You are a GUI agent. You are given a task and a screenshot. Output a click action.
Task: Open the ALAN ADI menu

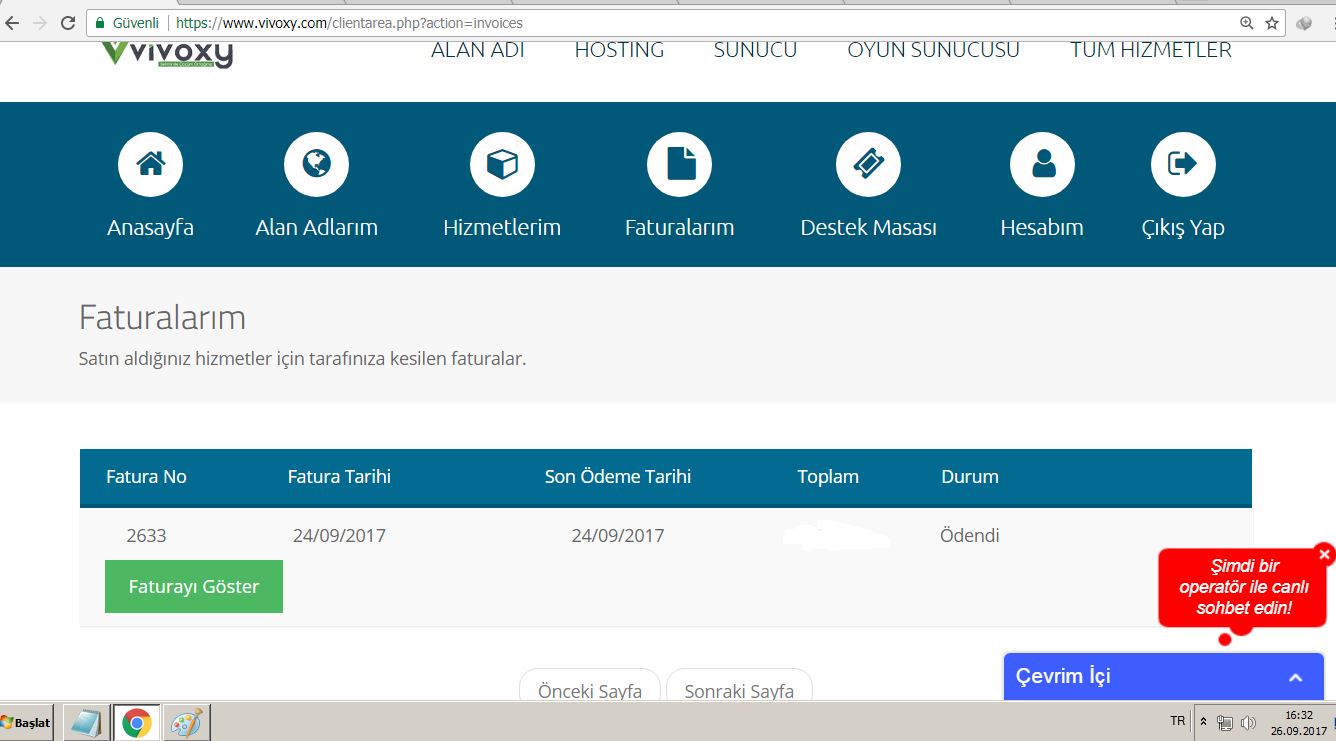pos(478,50)
